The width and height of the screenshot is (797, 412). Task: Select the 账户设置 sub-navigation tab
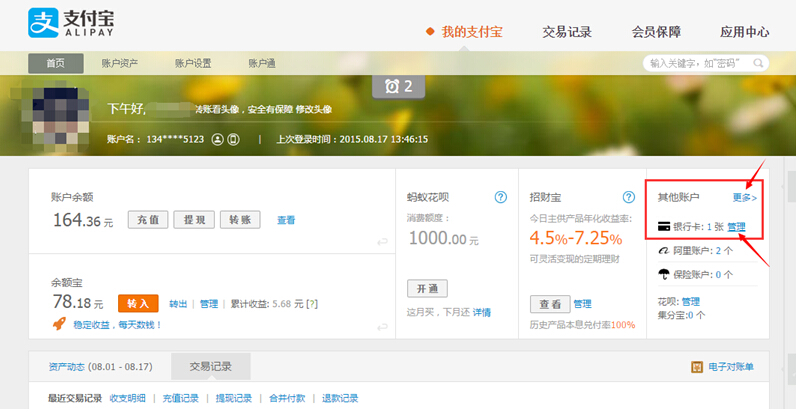(193, 64)
